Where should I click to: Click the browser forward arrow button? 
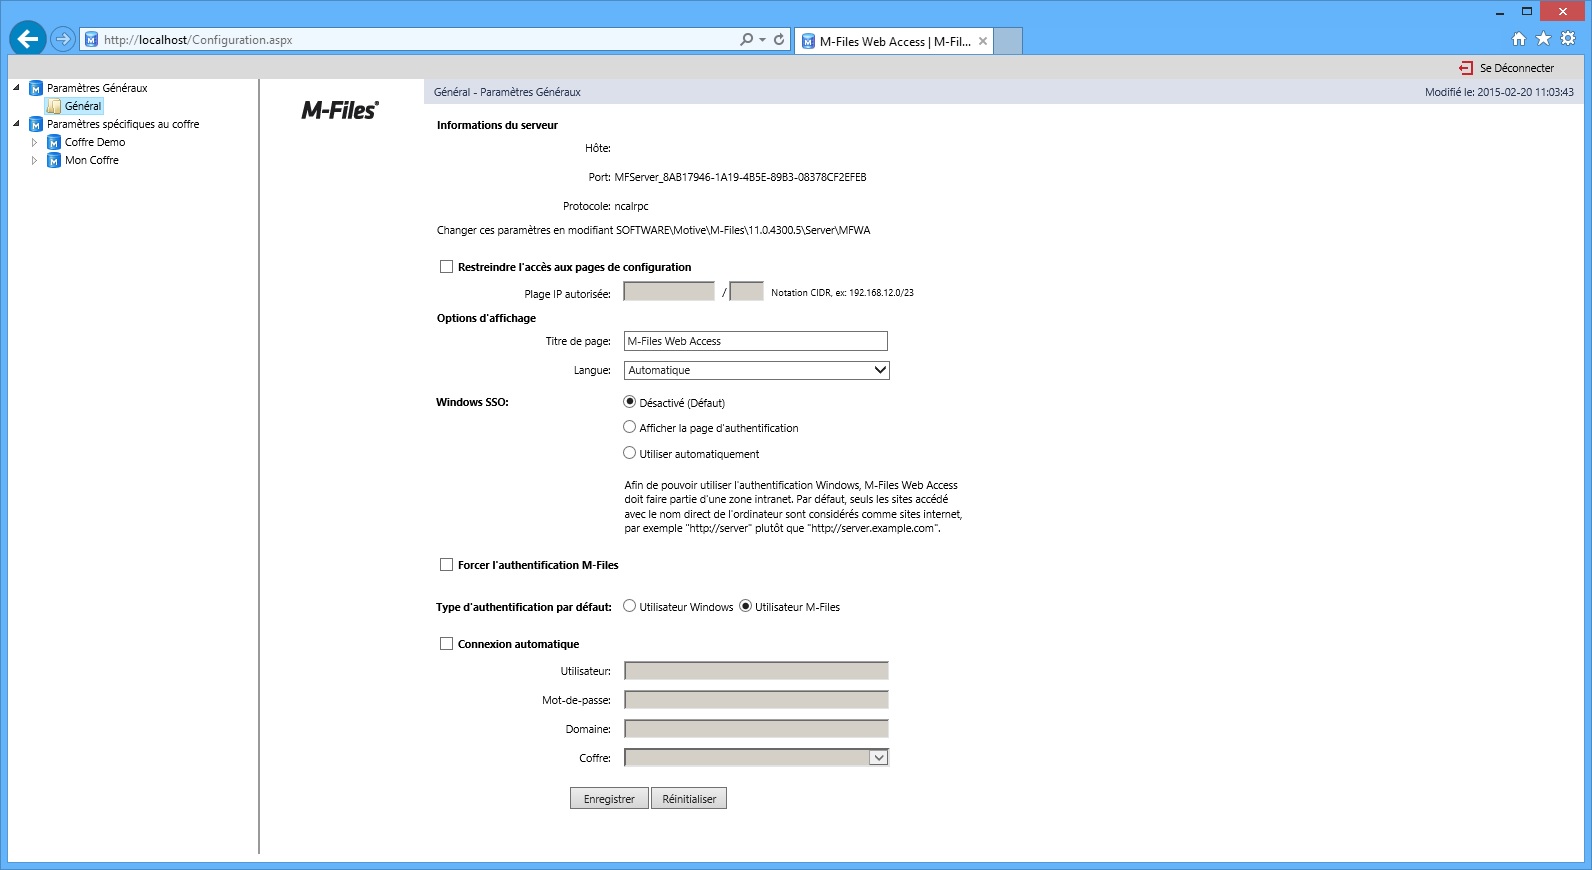[63, 39]
